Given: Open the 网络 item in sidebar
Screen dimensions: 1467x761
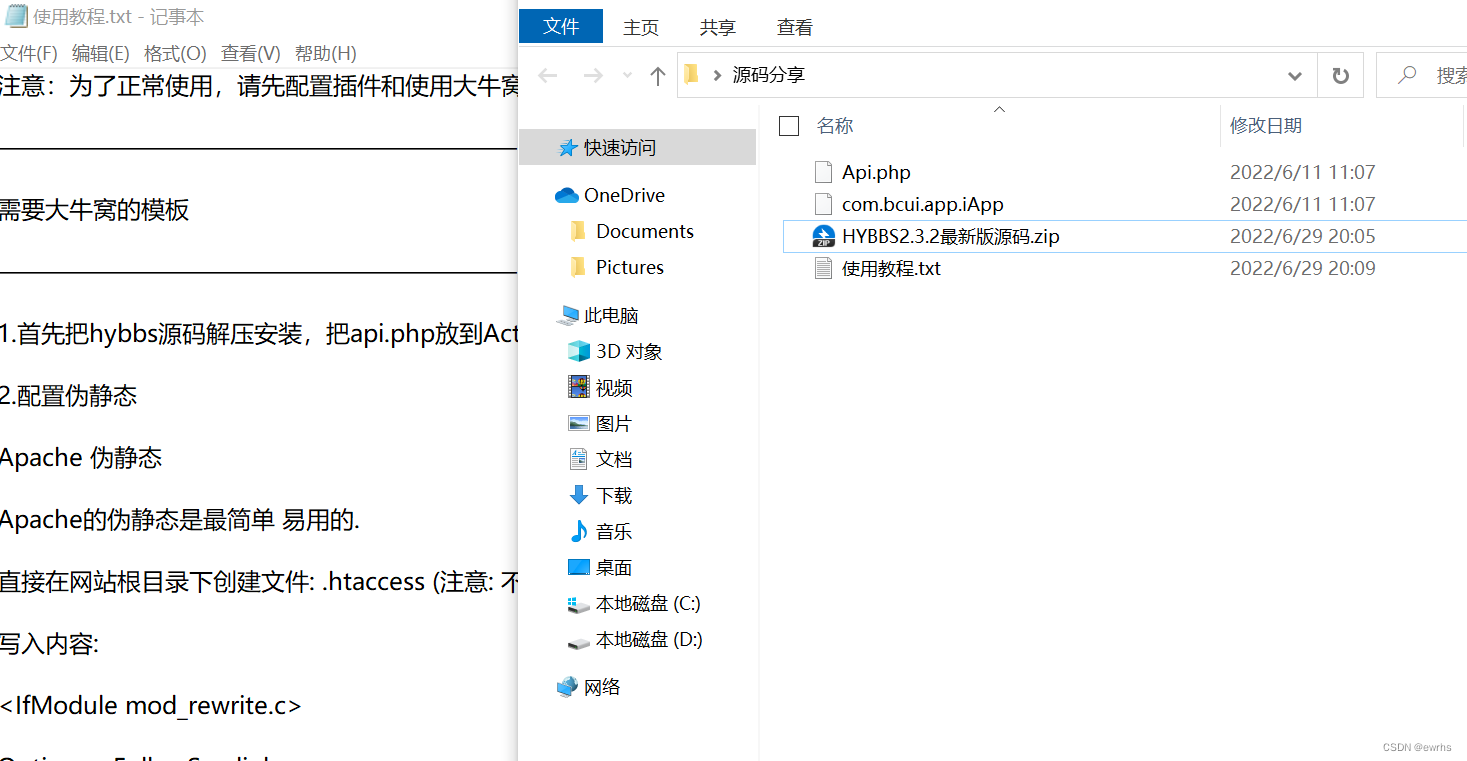Looking at the screenshot, I should click(x=601, y=687).
